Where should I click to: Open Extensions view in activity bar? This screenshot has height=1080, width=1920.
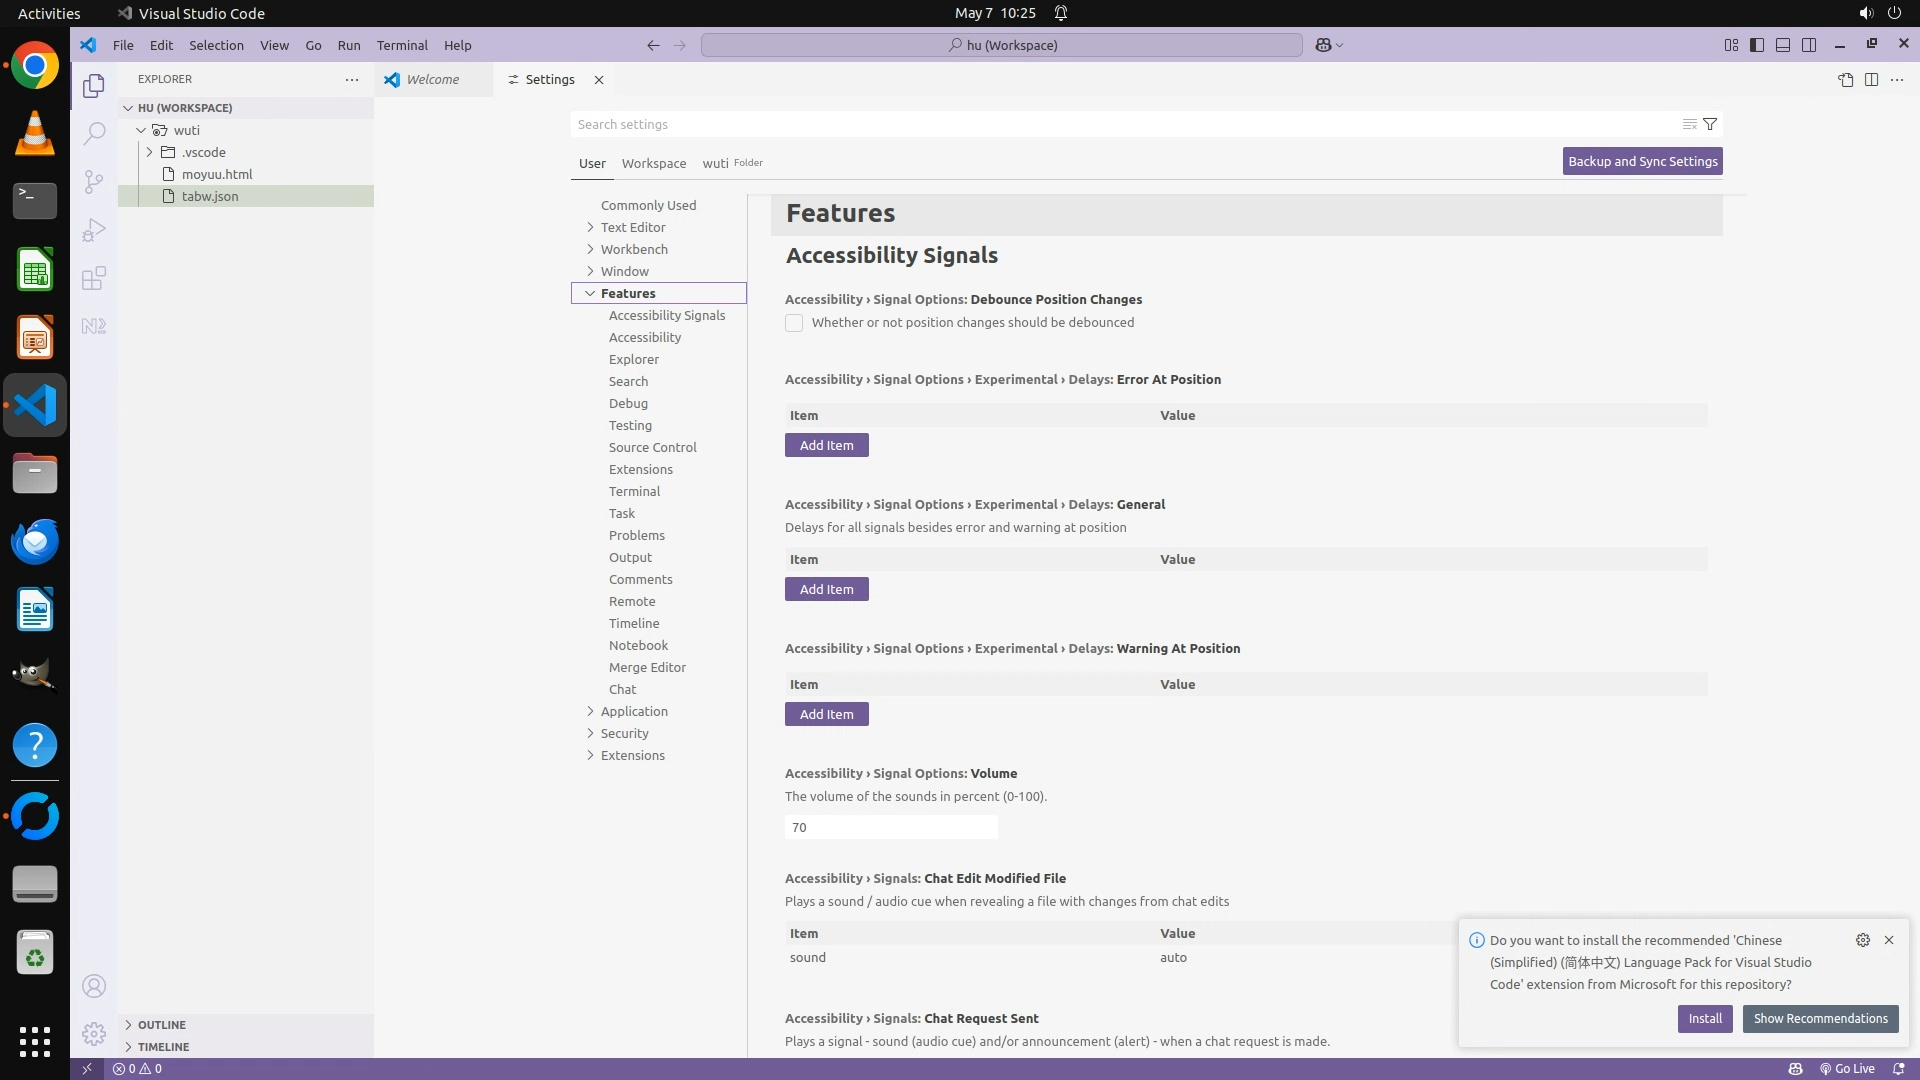[x=94, y=278]
